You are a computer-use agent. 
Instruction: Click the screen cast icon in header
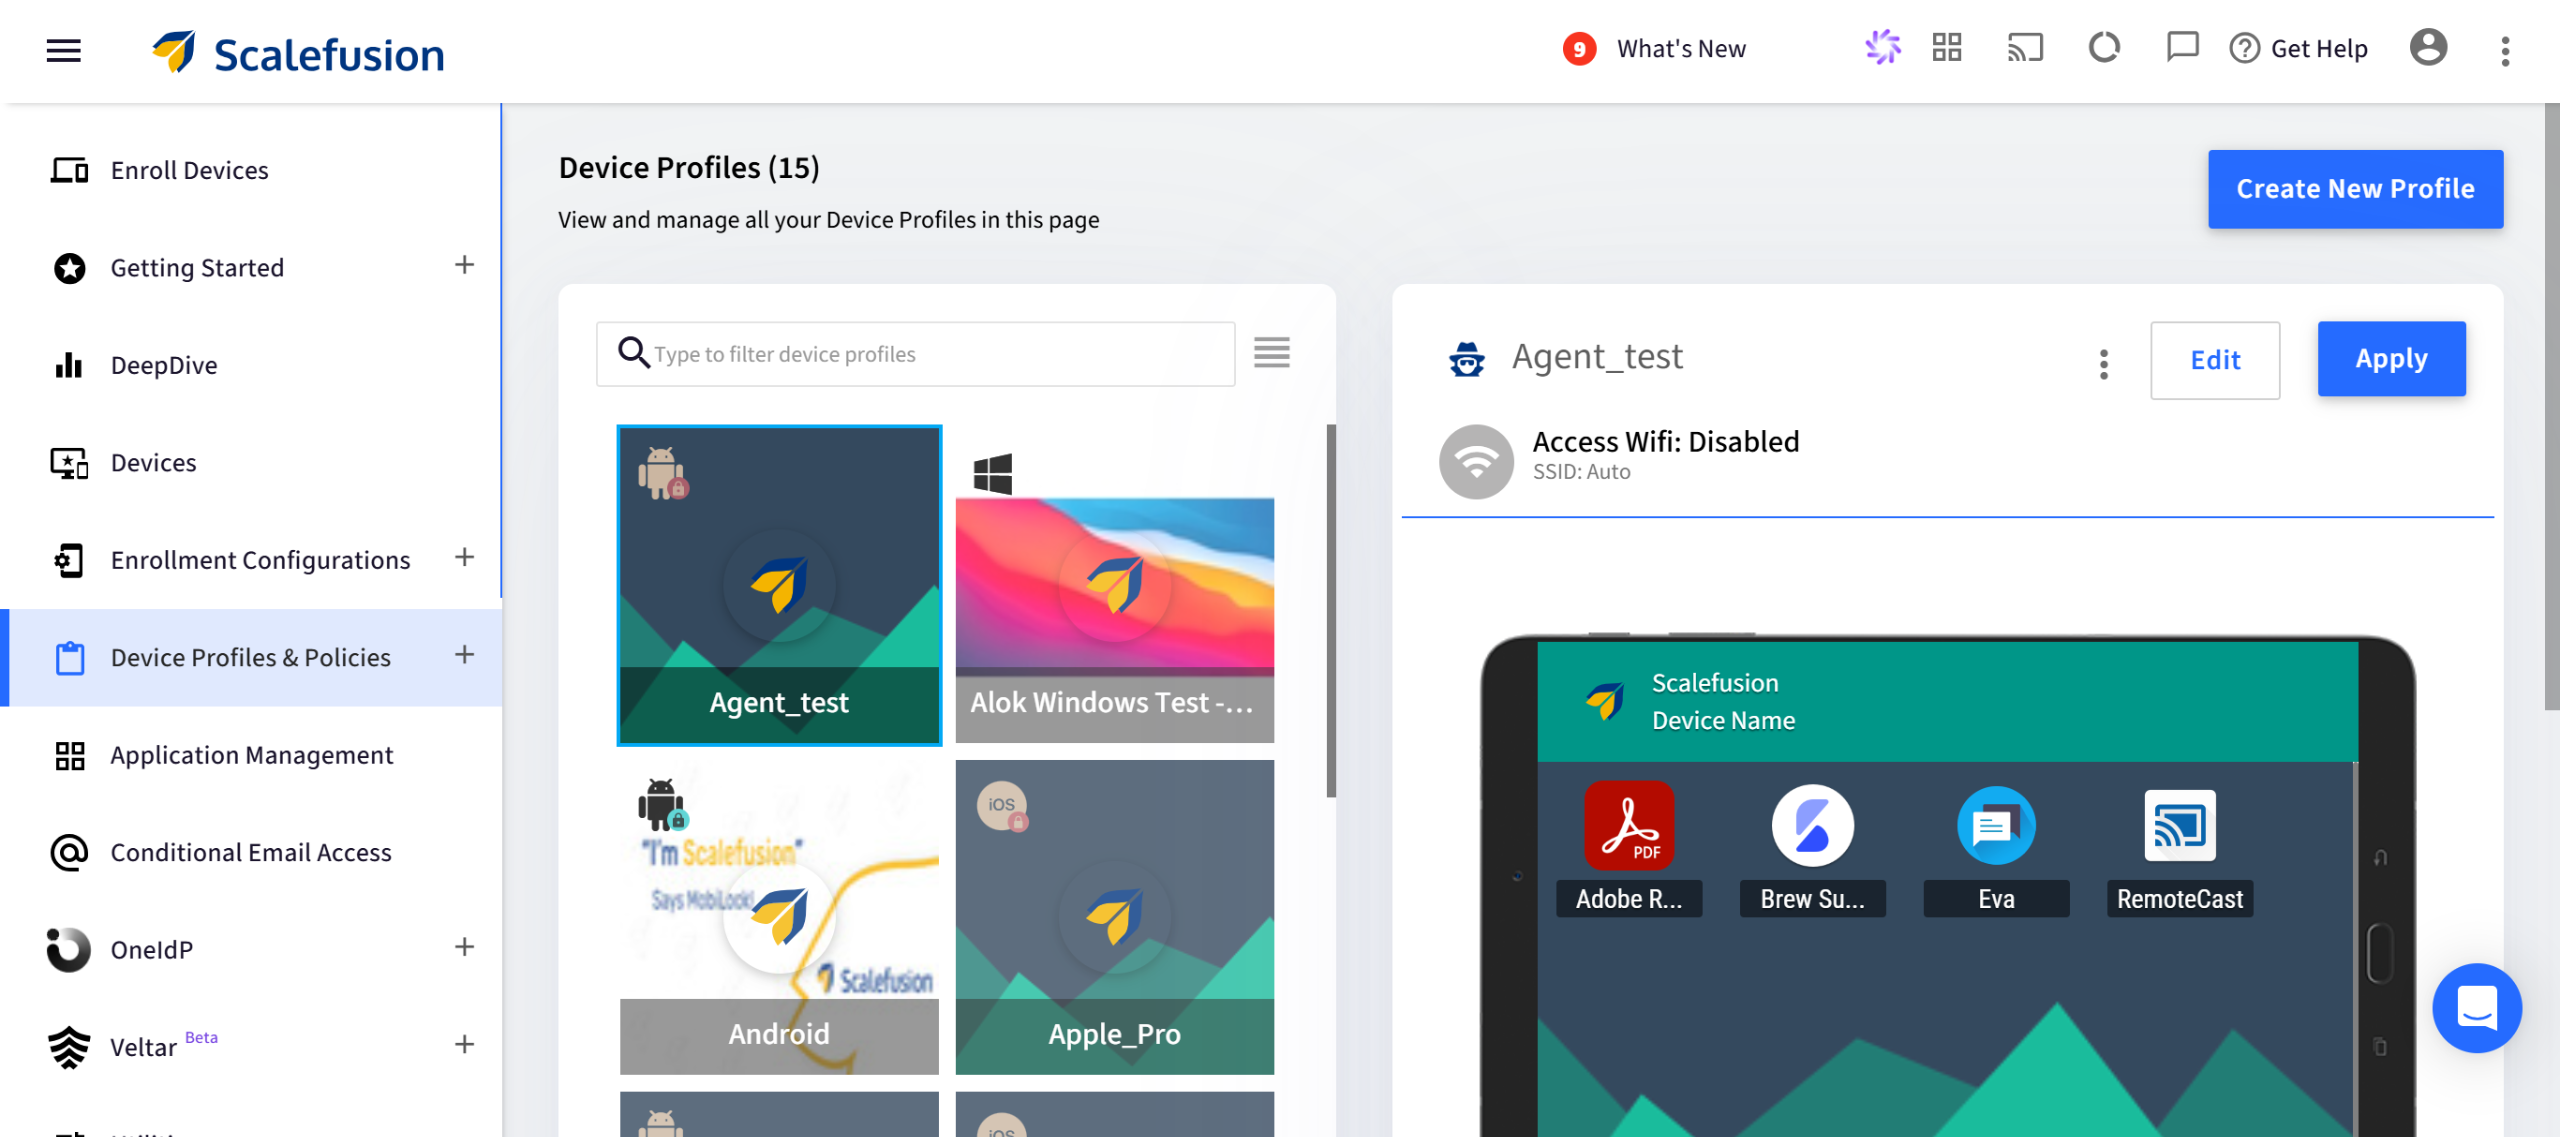[x=2025, y=47]
